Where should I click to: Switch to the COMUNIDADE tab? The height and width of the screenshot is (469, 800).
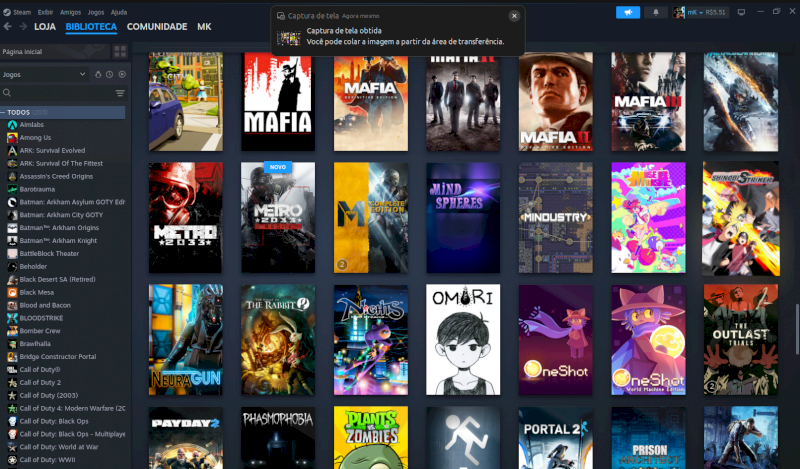click(x=157, y=27)
